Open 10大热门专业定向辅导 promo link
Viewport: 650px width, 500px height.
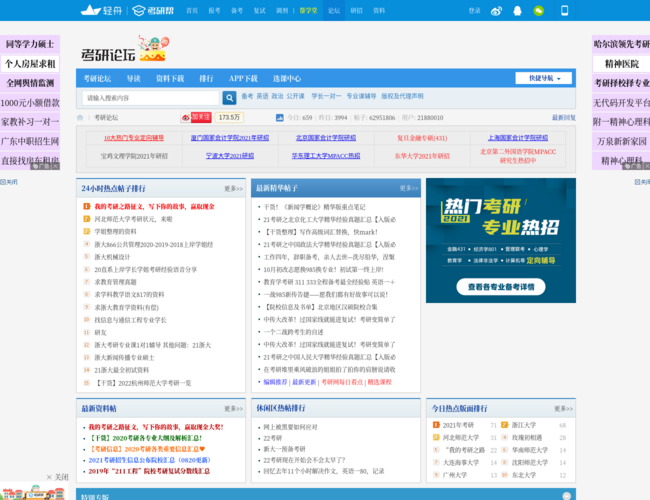coord(133,138)
